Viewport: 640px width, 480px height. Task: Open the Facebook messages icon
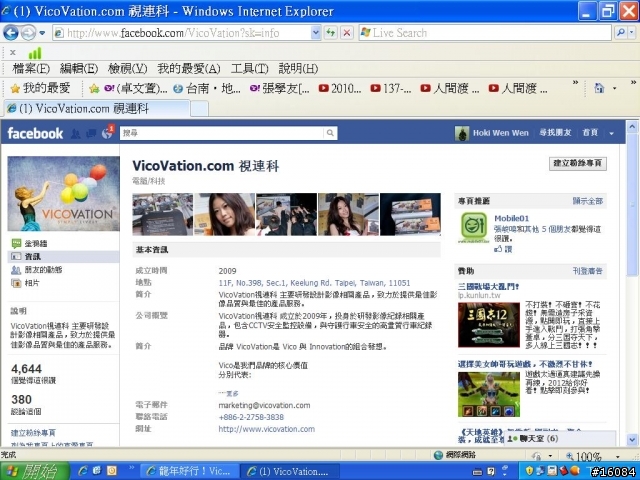coord(91,133)
